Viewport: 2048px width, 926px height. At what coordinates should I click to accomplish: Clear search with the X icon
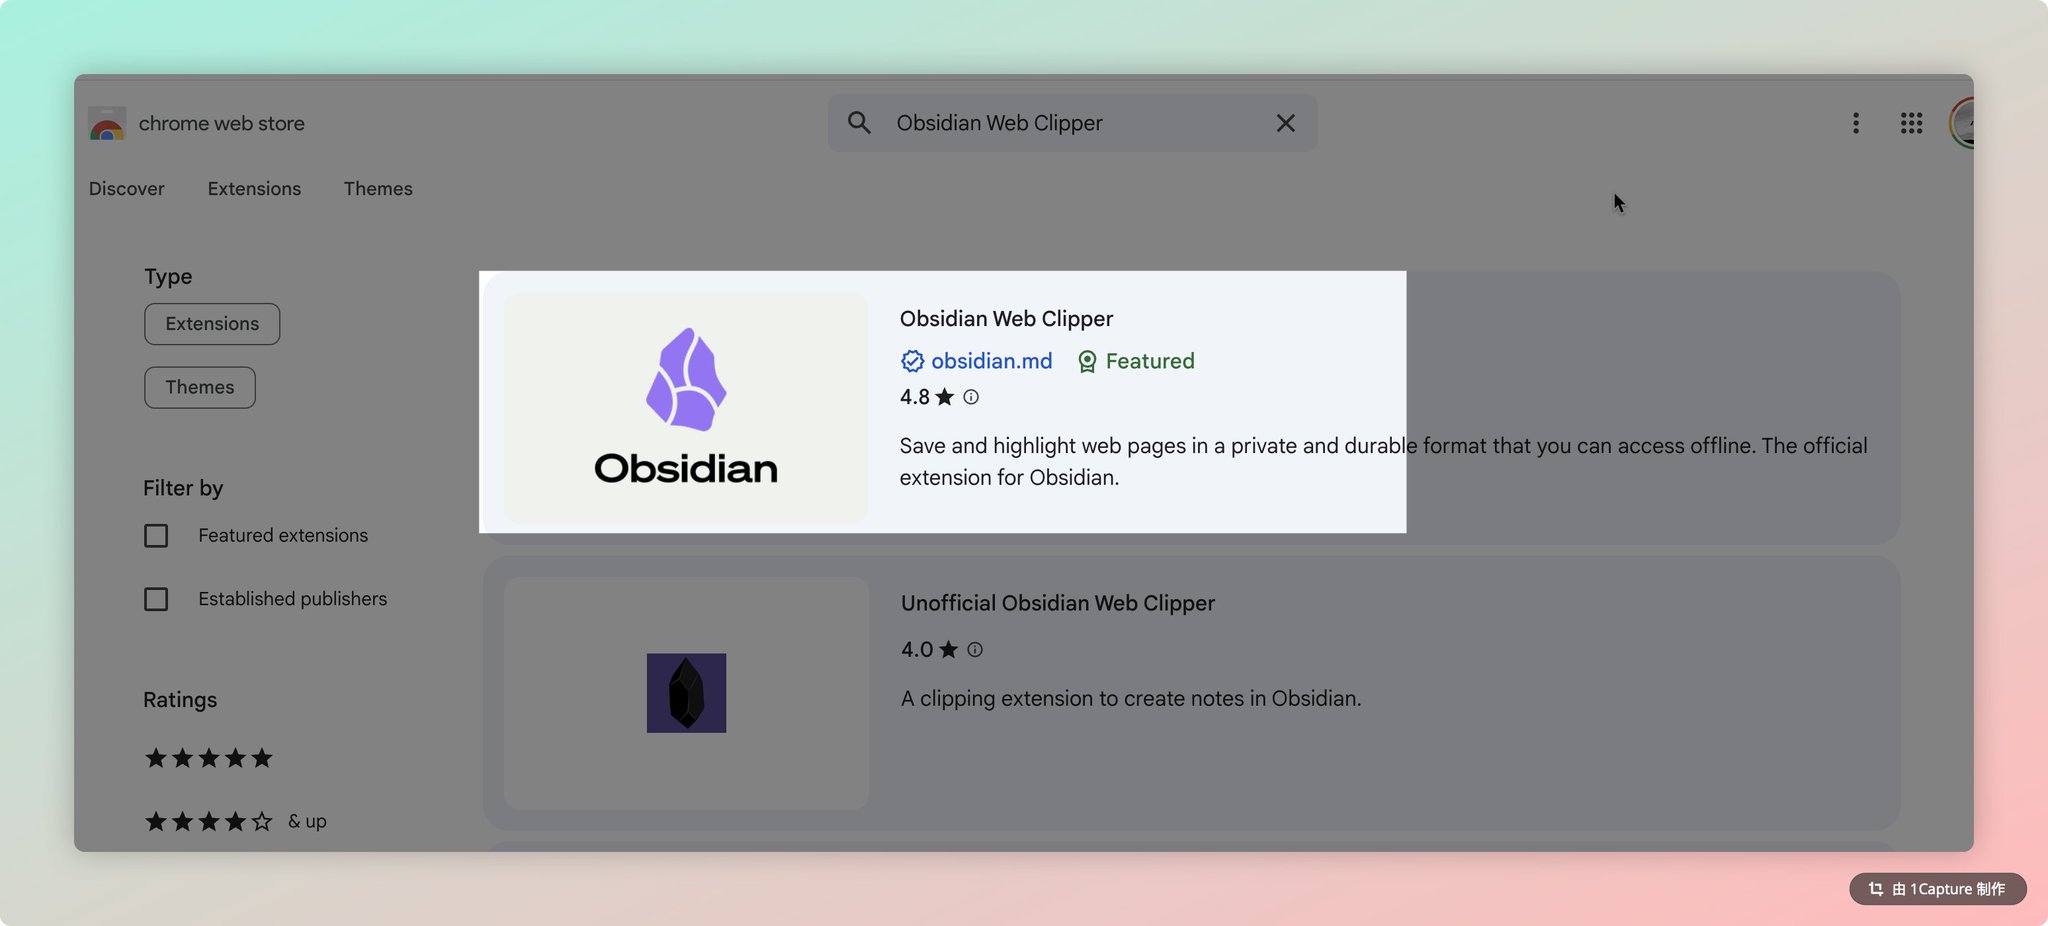[x=1285, y=123]
